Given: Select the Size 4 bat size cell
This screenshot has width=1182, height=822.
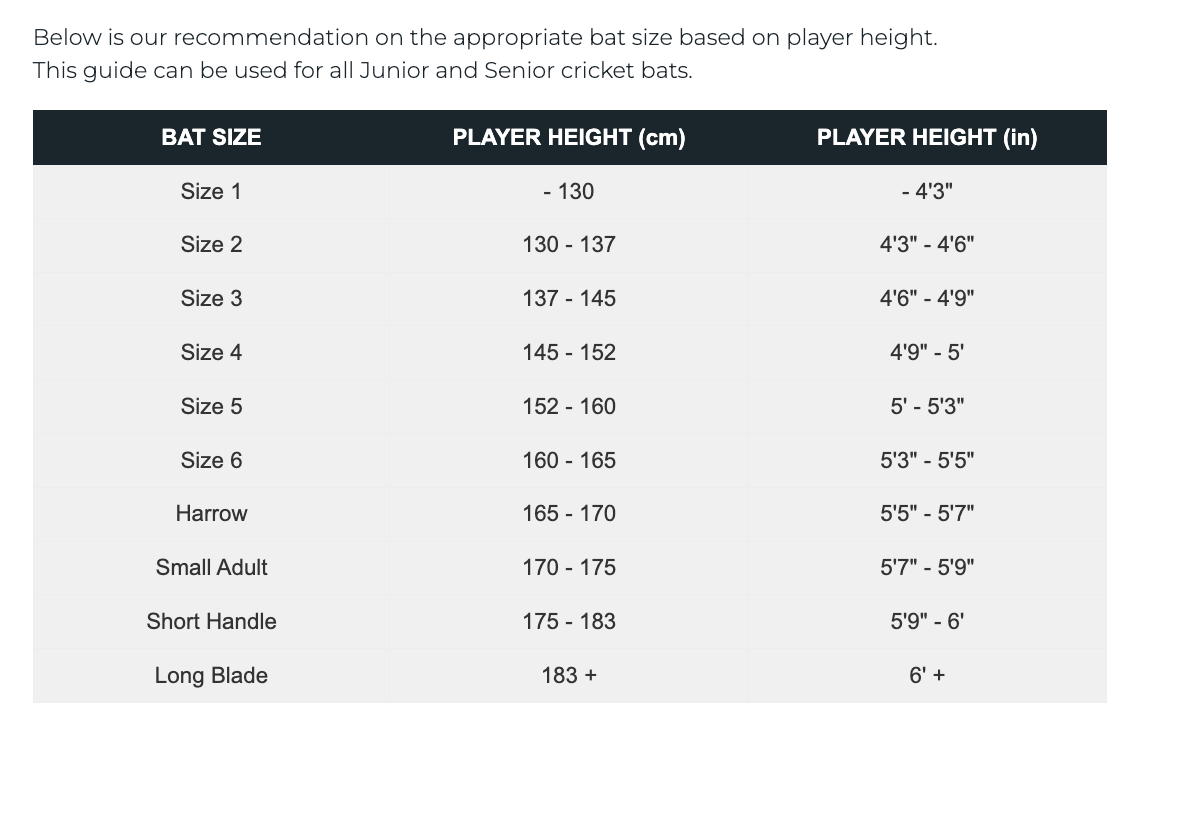Looking at the screenshot, I should point(211,352).
